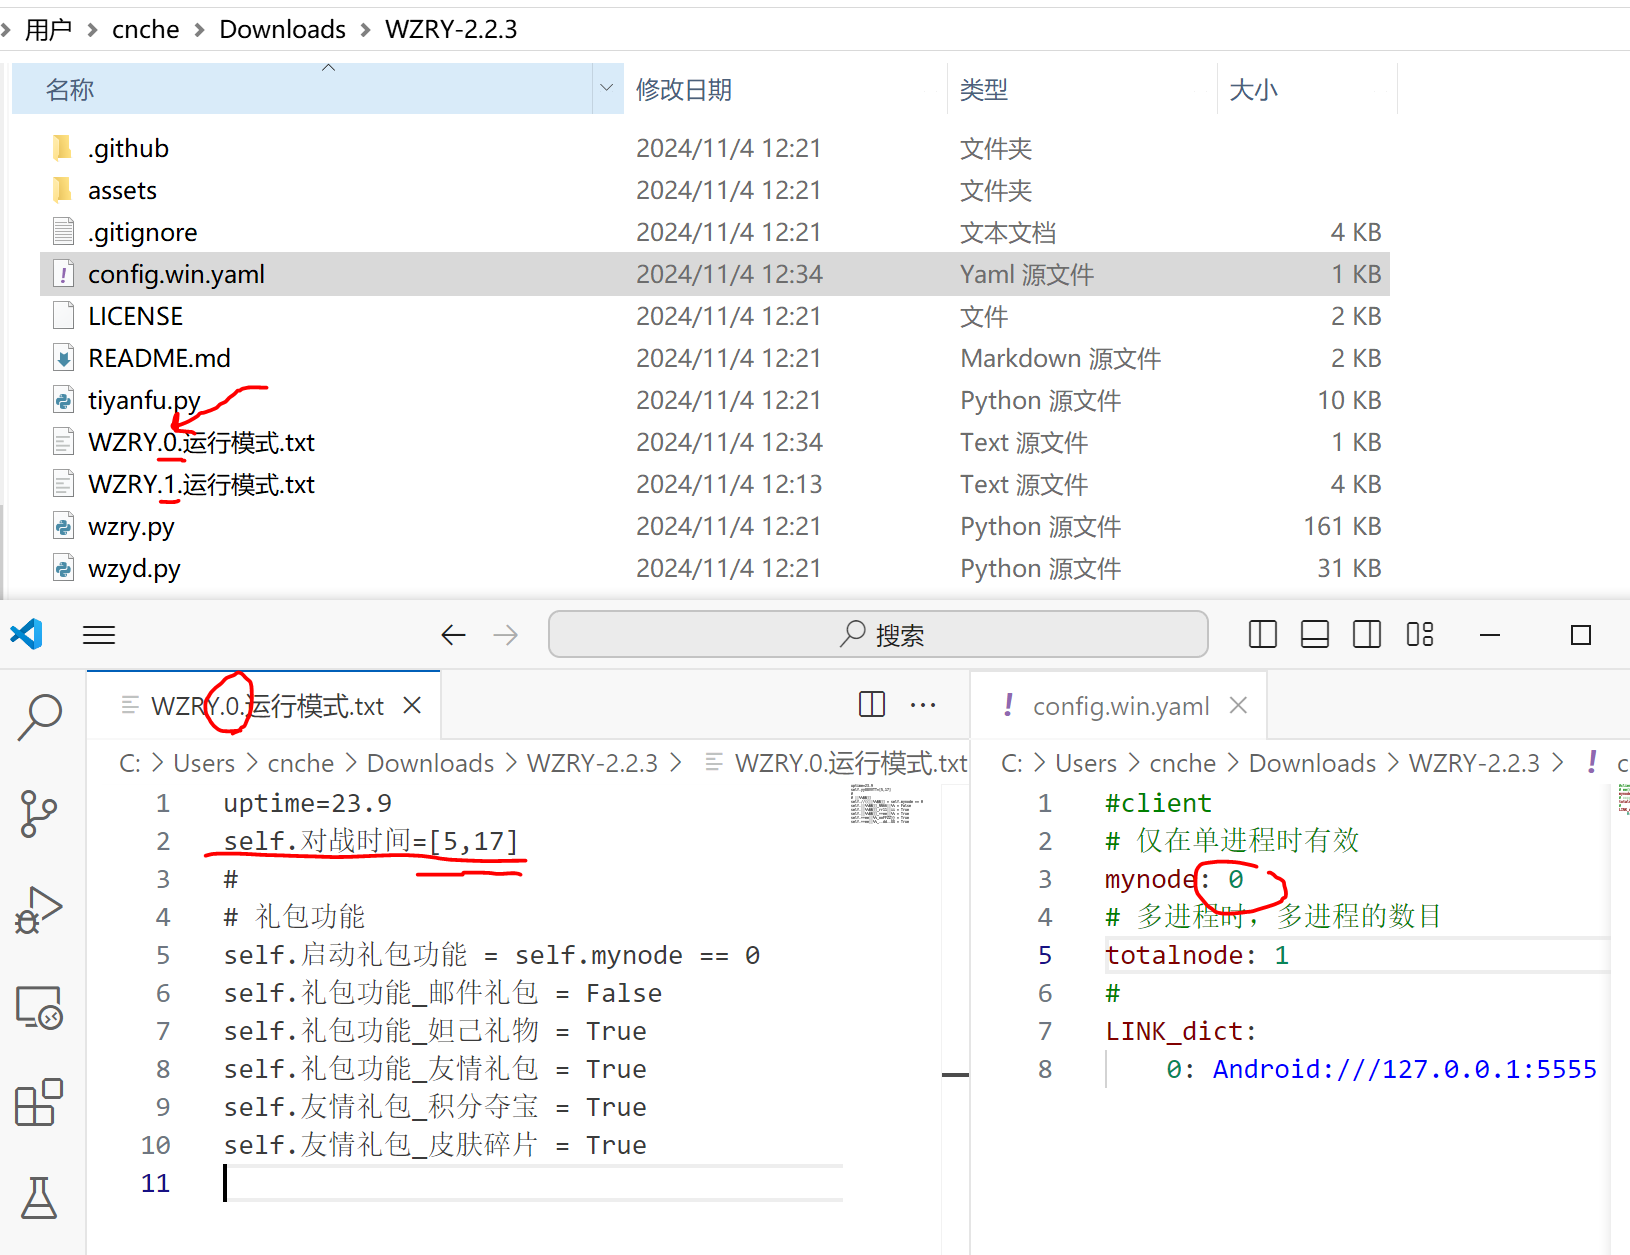Go back with the left arrow

click(453, 635)
